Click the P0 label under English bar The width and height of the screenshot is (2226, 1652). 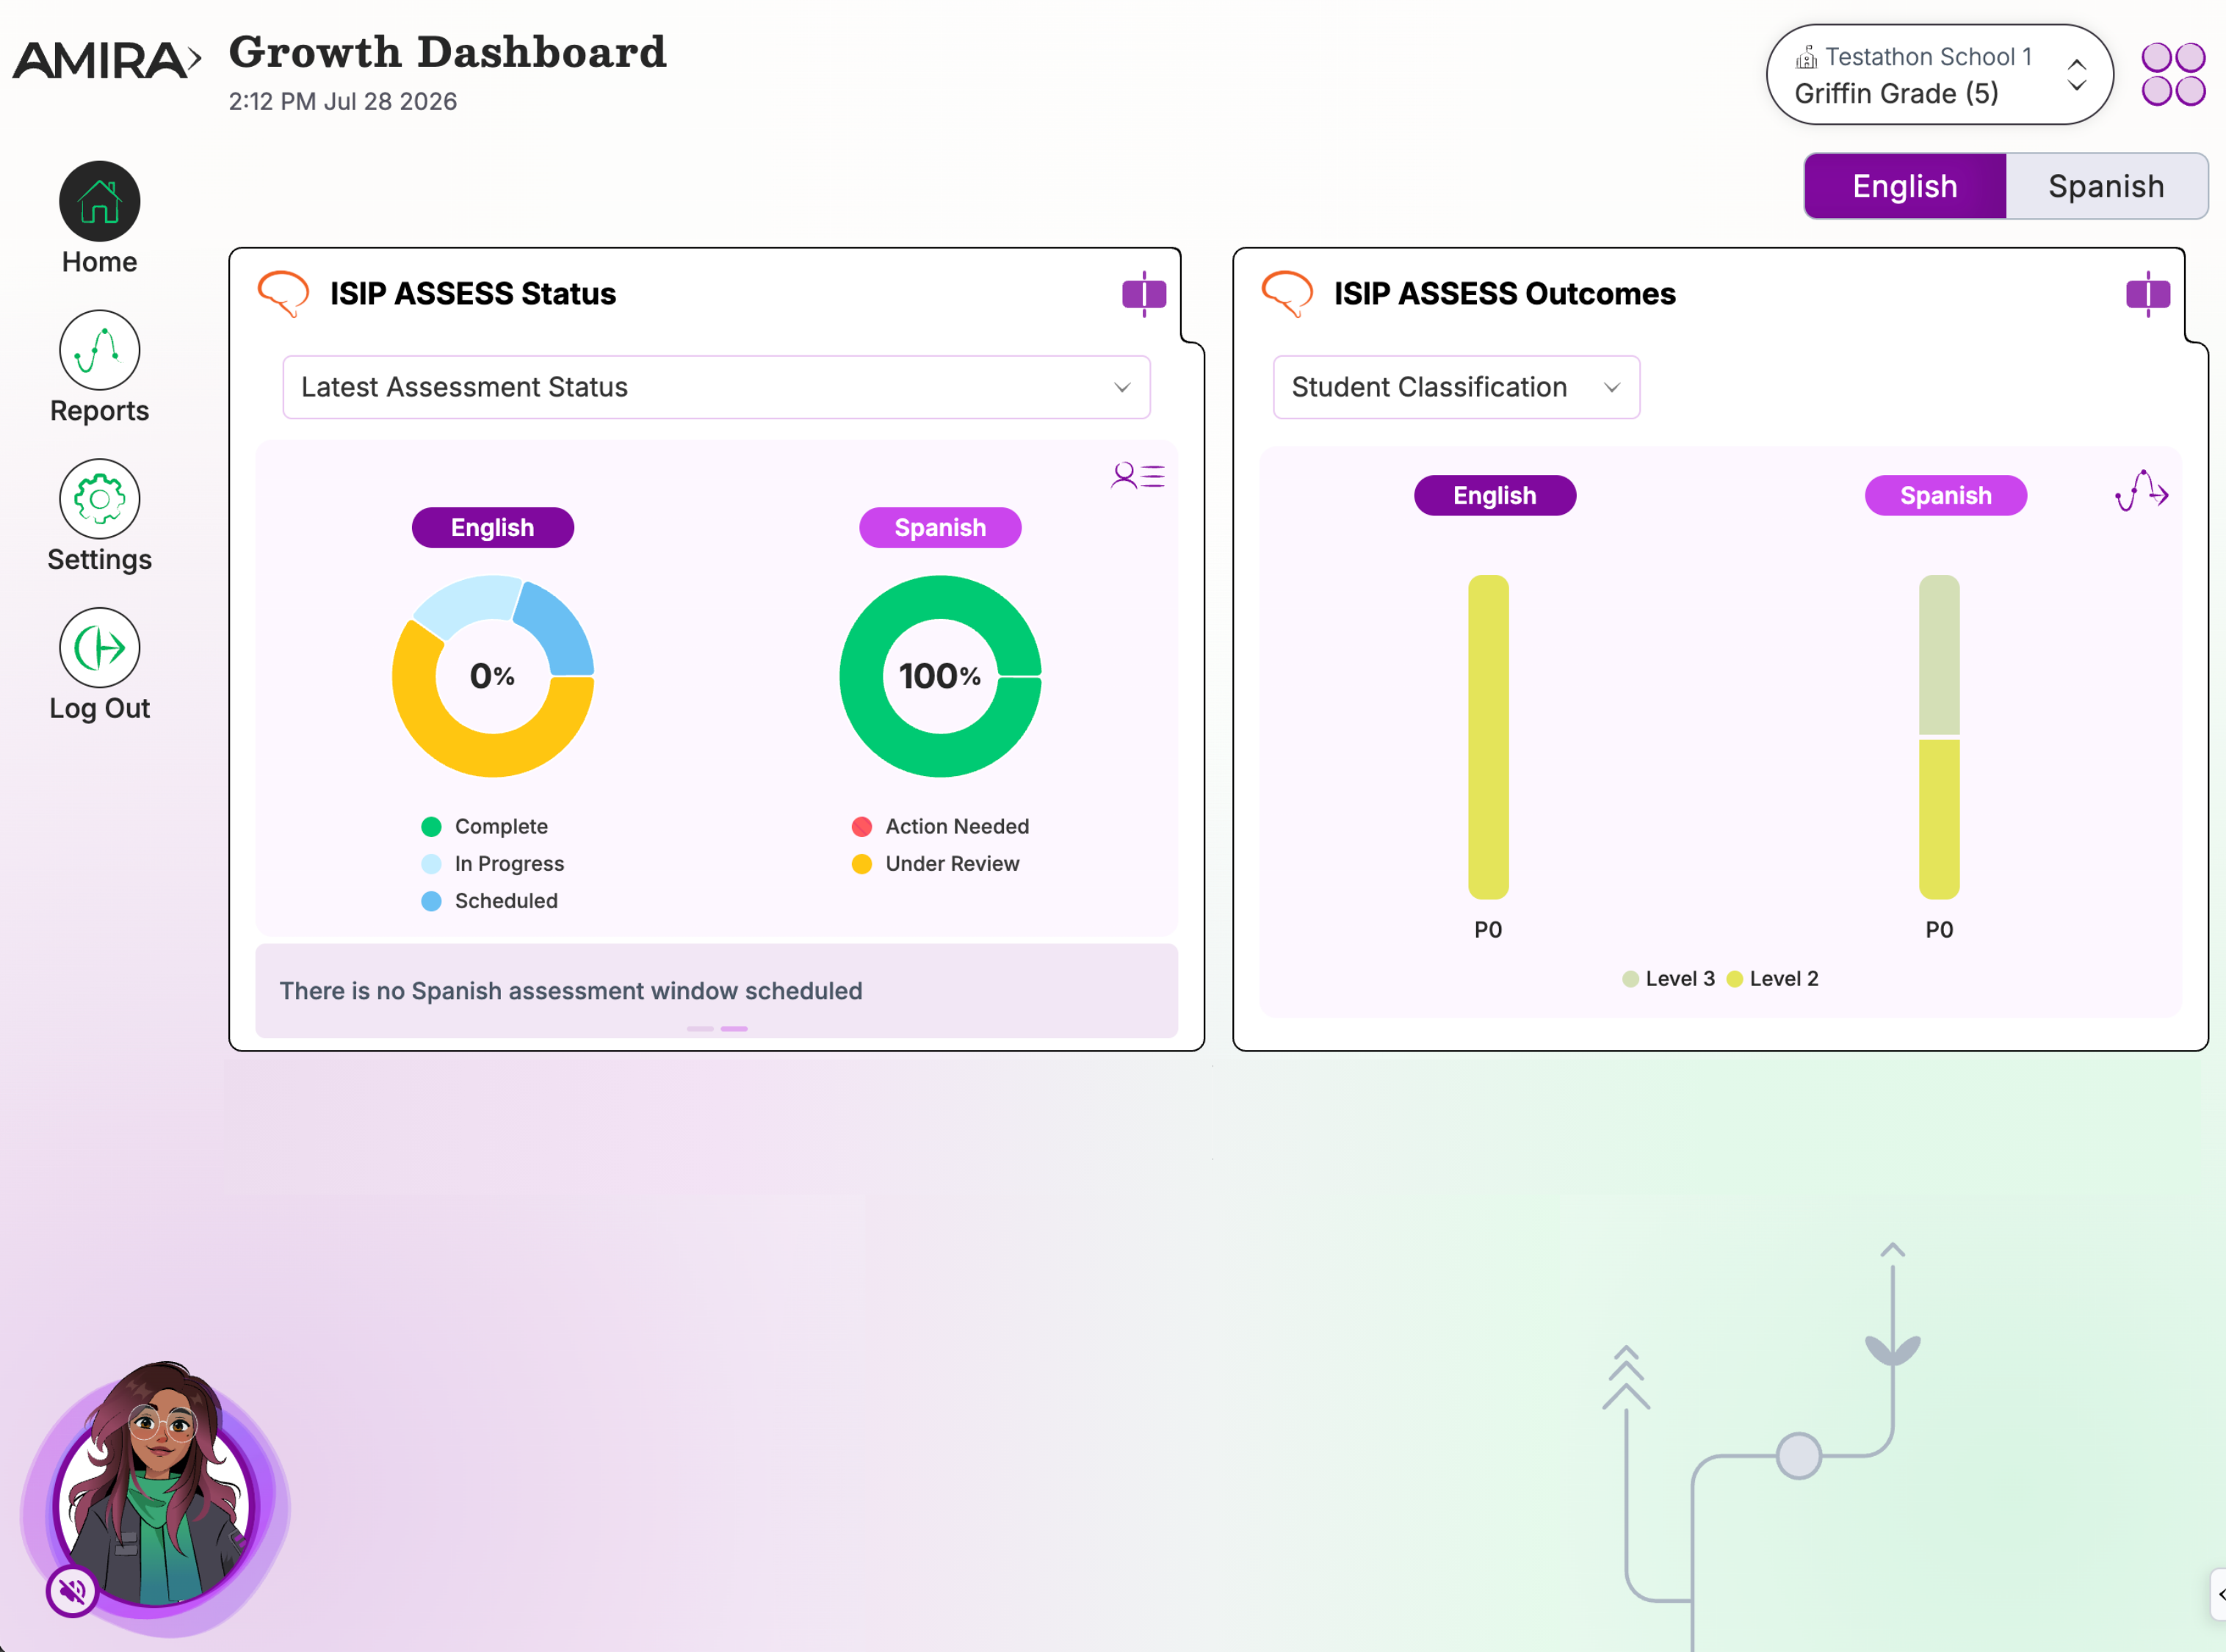point(1488,929)
